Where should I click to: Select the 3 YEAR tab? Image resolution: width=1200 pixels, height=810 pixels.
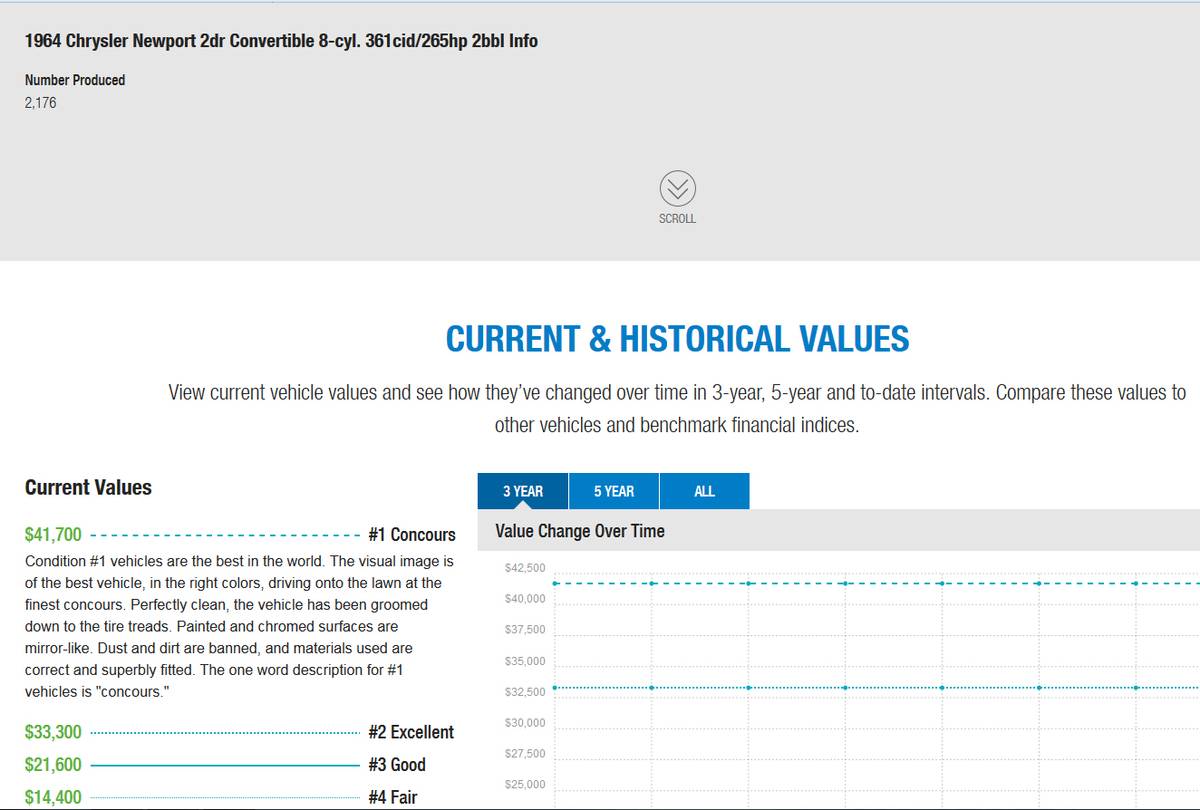point(523,491)
